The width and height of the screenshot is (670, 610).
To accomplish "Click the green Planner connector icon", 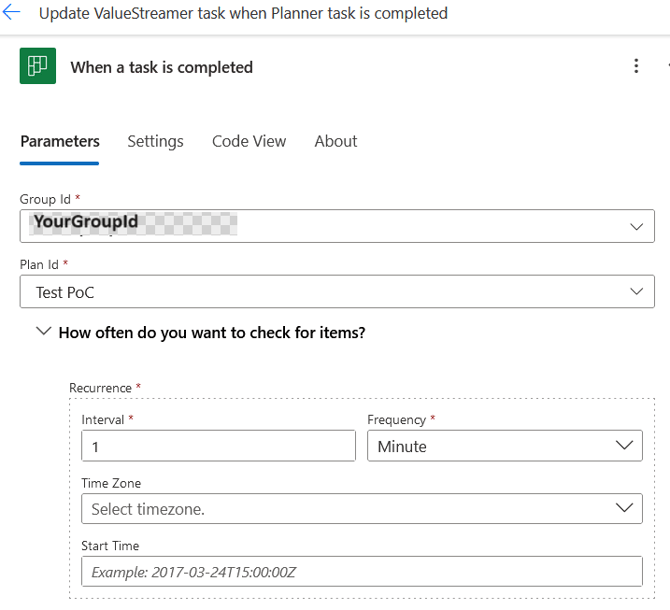I will pyautogui.click(x=38, y=67).
